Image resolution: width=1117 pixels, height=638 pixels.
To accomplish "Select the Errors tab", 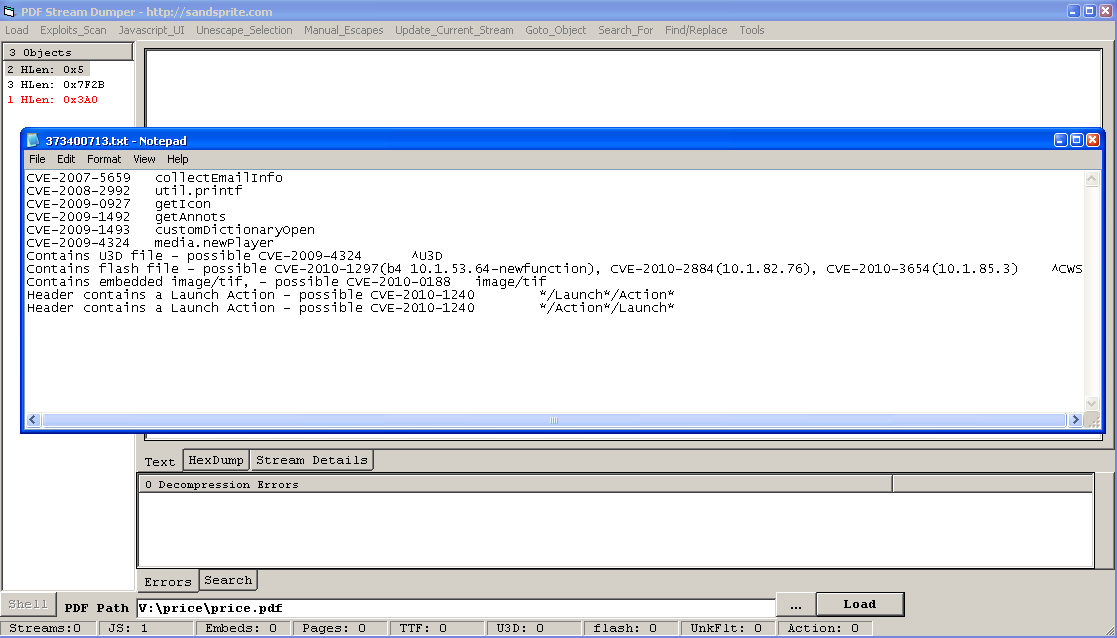I will [168, 582].
